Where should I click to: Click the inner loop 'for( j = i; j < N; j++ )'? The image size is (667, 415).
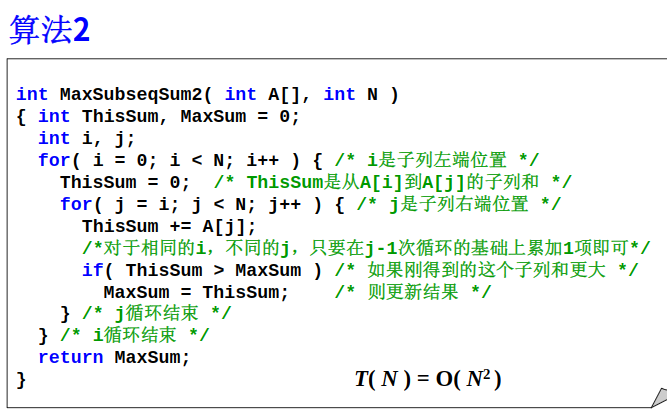pyautogui.click(x=191, y=205)
